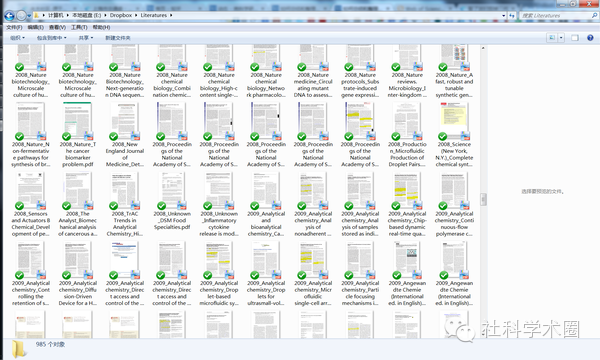Click the change view icon in toolbar

pyautogui.click(x=552, y=38)
